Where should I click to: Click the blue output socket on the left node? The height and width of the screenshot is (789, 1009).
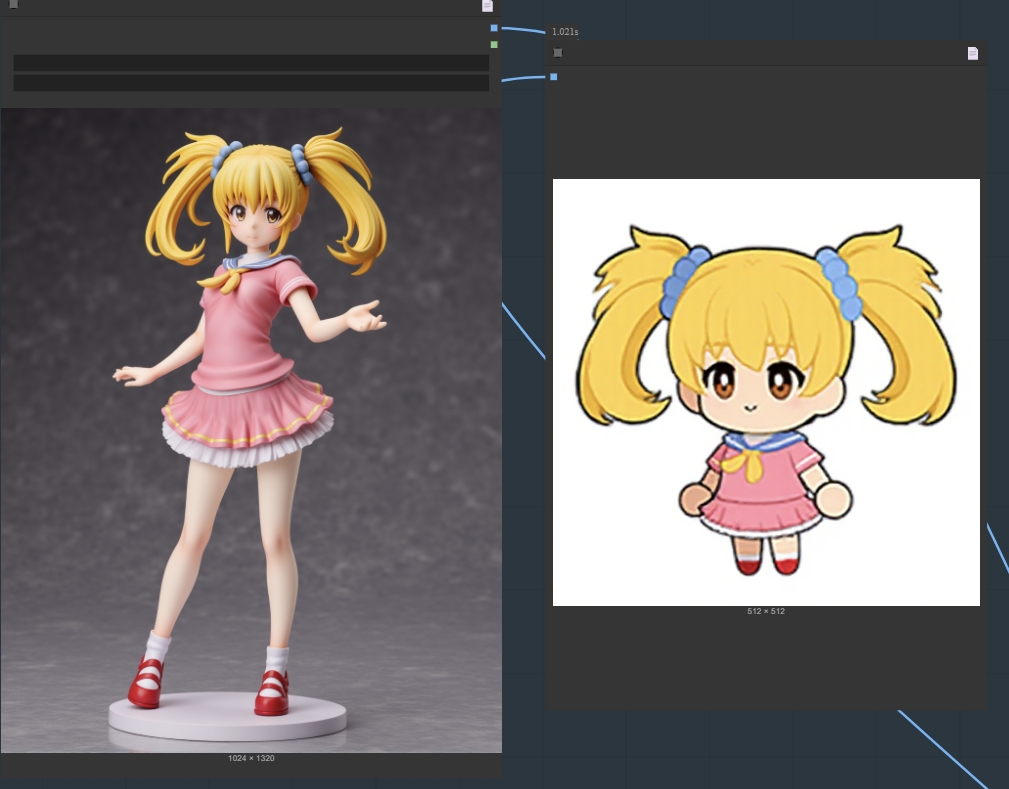point(494,28)
